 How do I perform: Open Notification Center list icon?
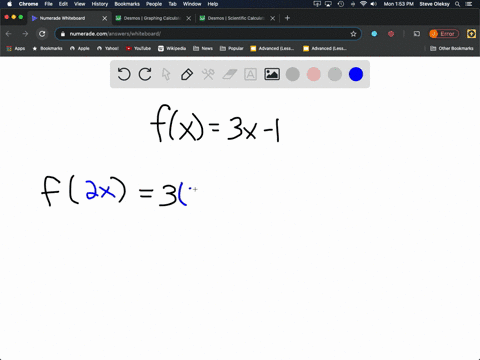point(470,4)
